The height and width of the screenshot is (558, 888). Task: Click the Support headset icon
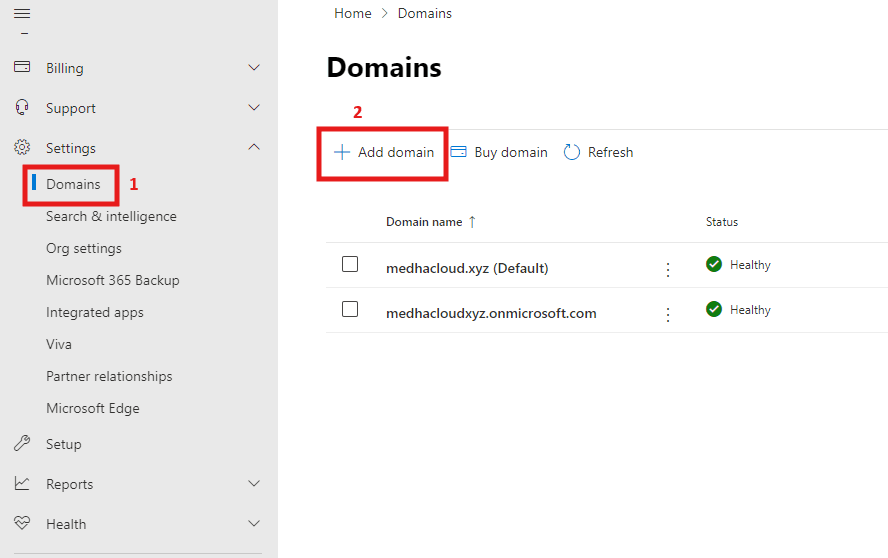point(22,108)
